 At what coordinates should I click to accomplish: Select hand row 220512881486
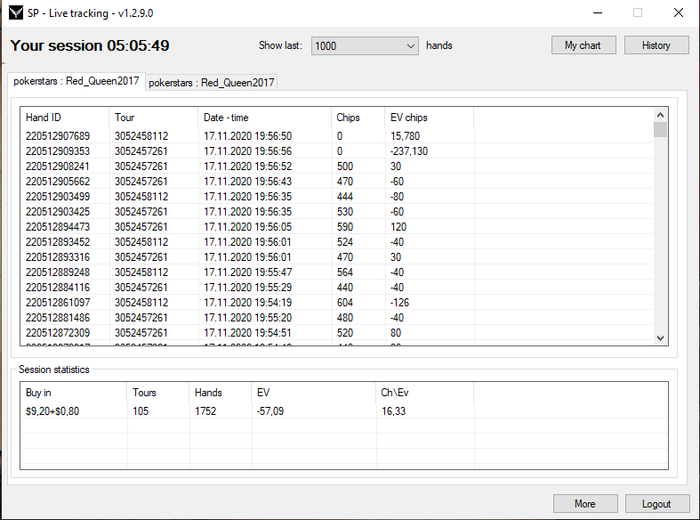click(x=337, y=318)
